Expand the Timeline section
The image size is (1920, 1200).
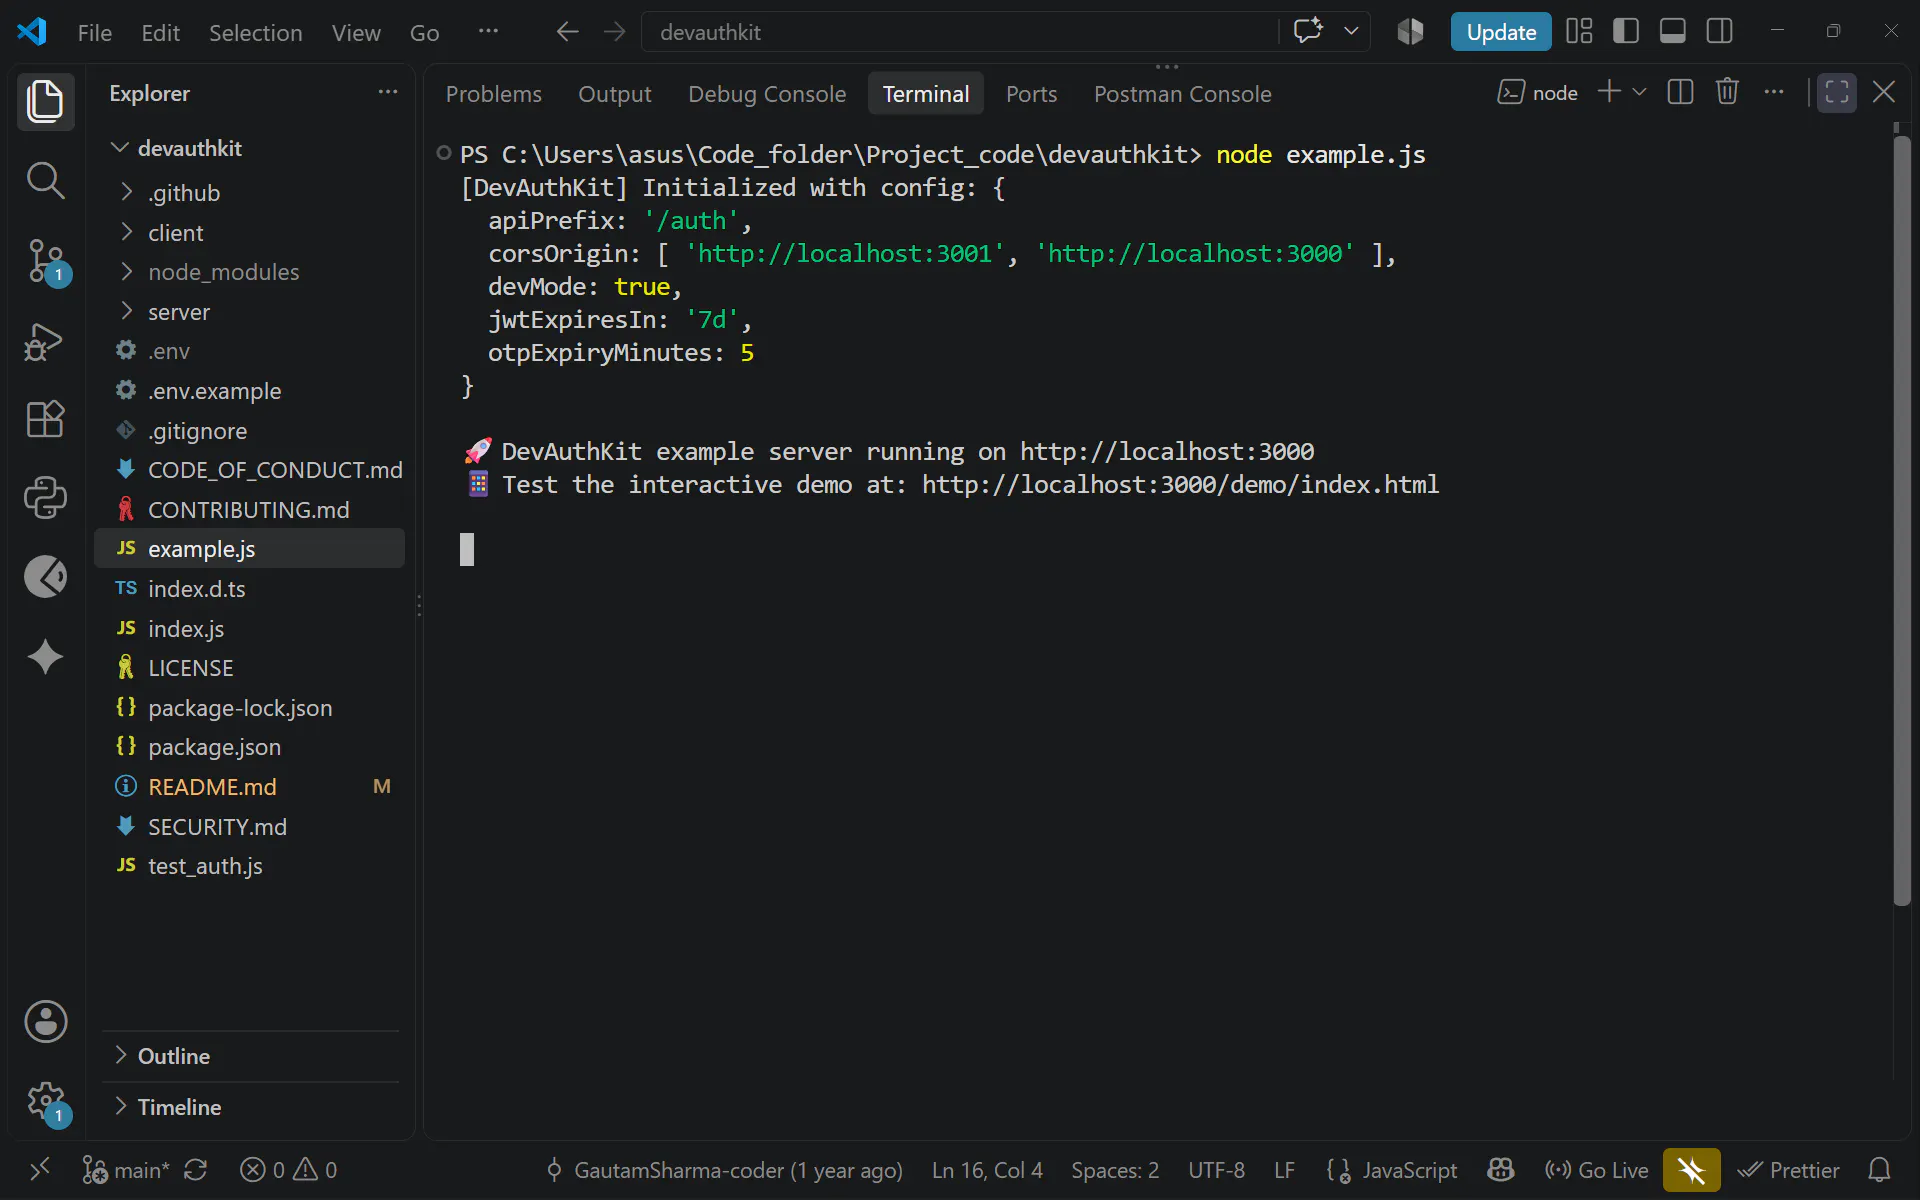(250, 1107)
